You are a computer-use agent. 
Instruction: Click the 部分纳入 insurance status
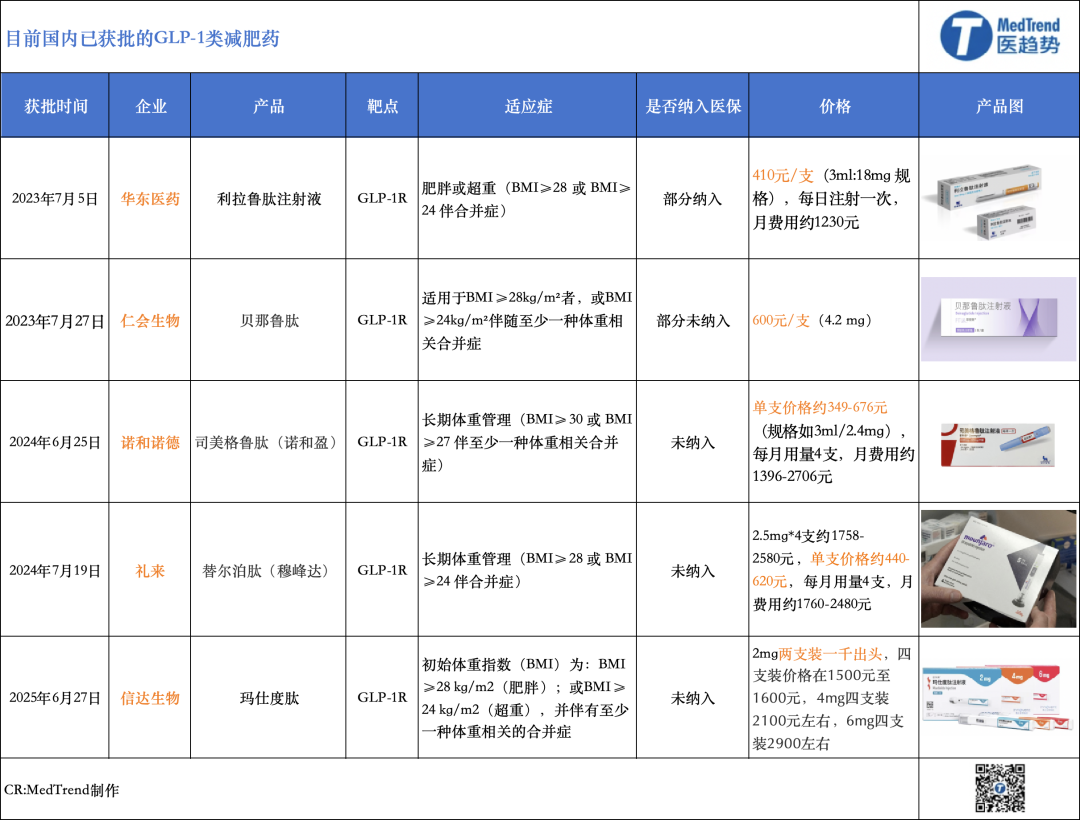pos(692,199)
